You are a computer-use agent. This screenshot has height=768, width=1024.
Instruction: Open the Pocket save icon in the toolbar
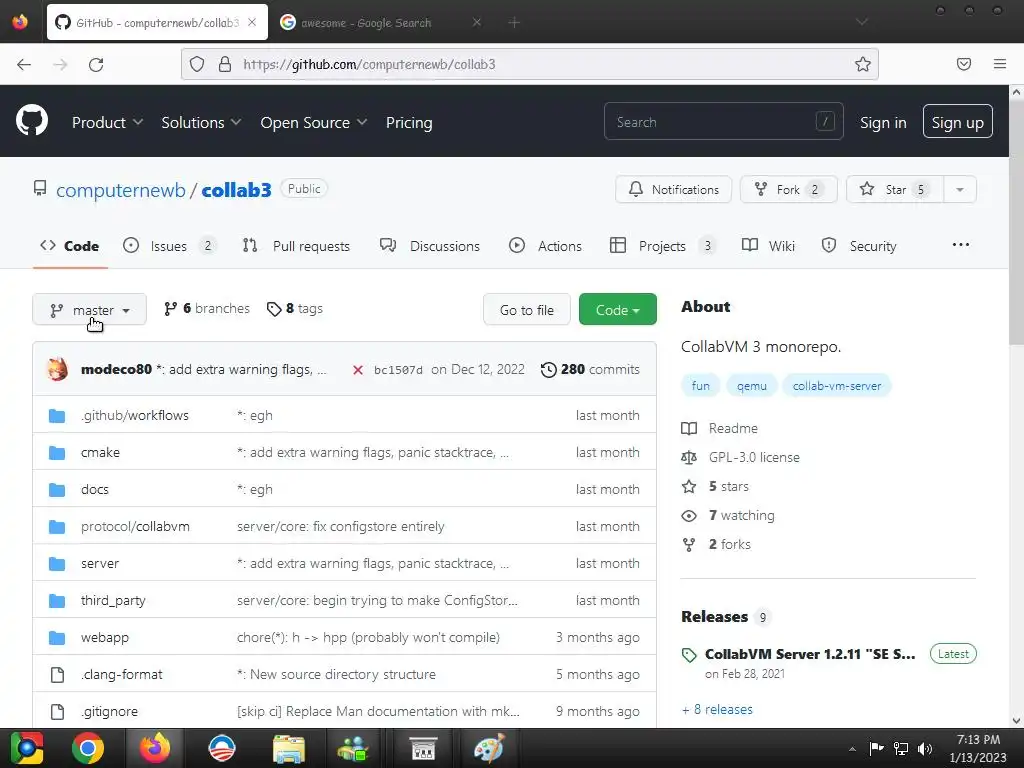click(963, 64)
